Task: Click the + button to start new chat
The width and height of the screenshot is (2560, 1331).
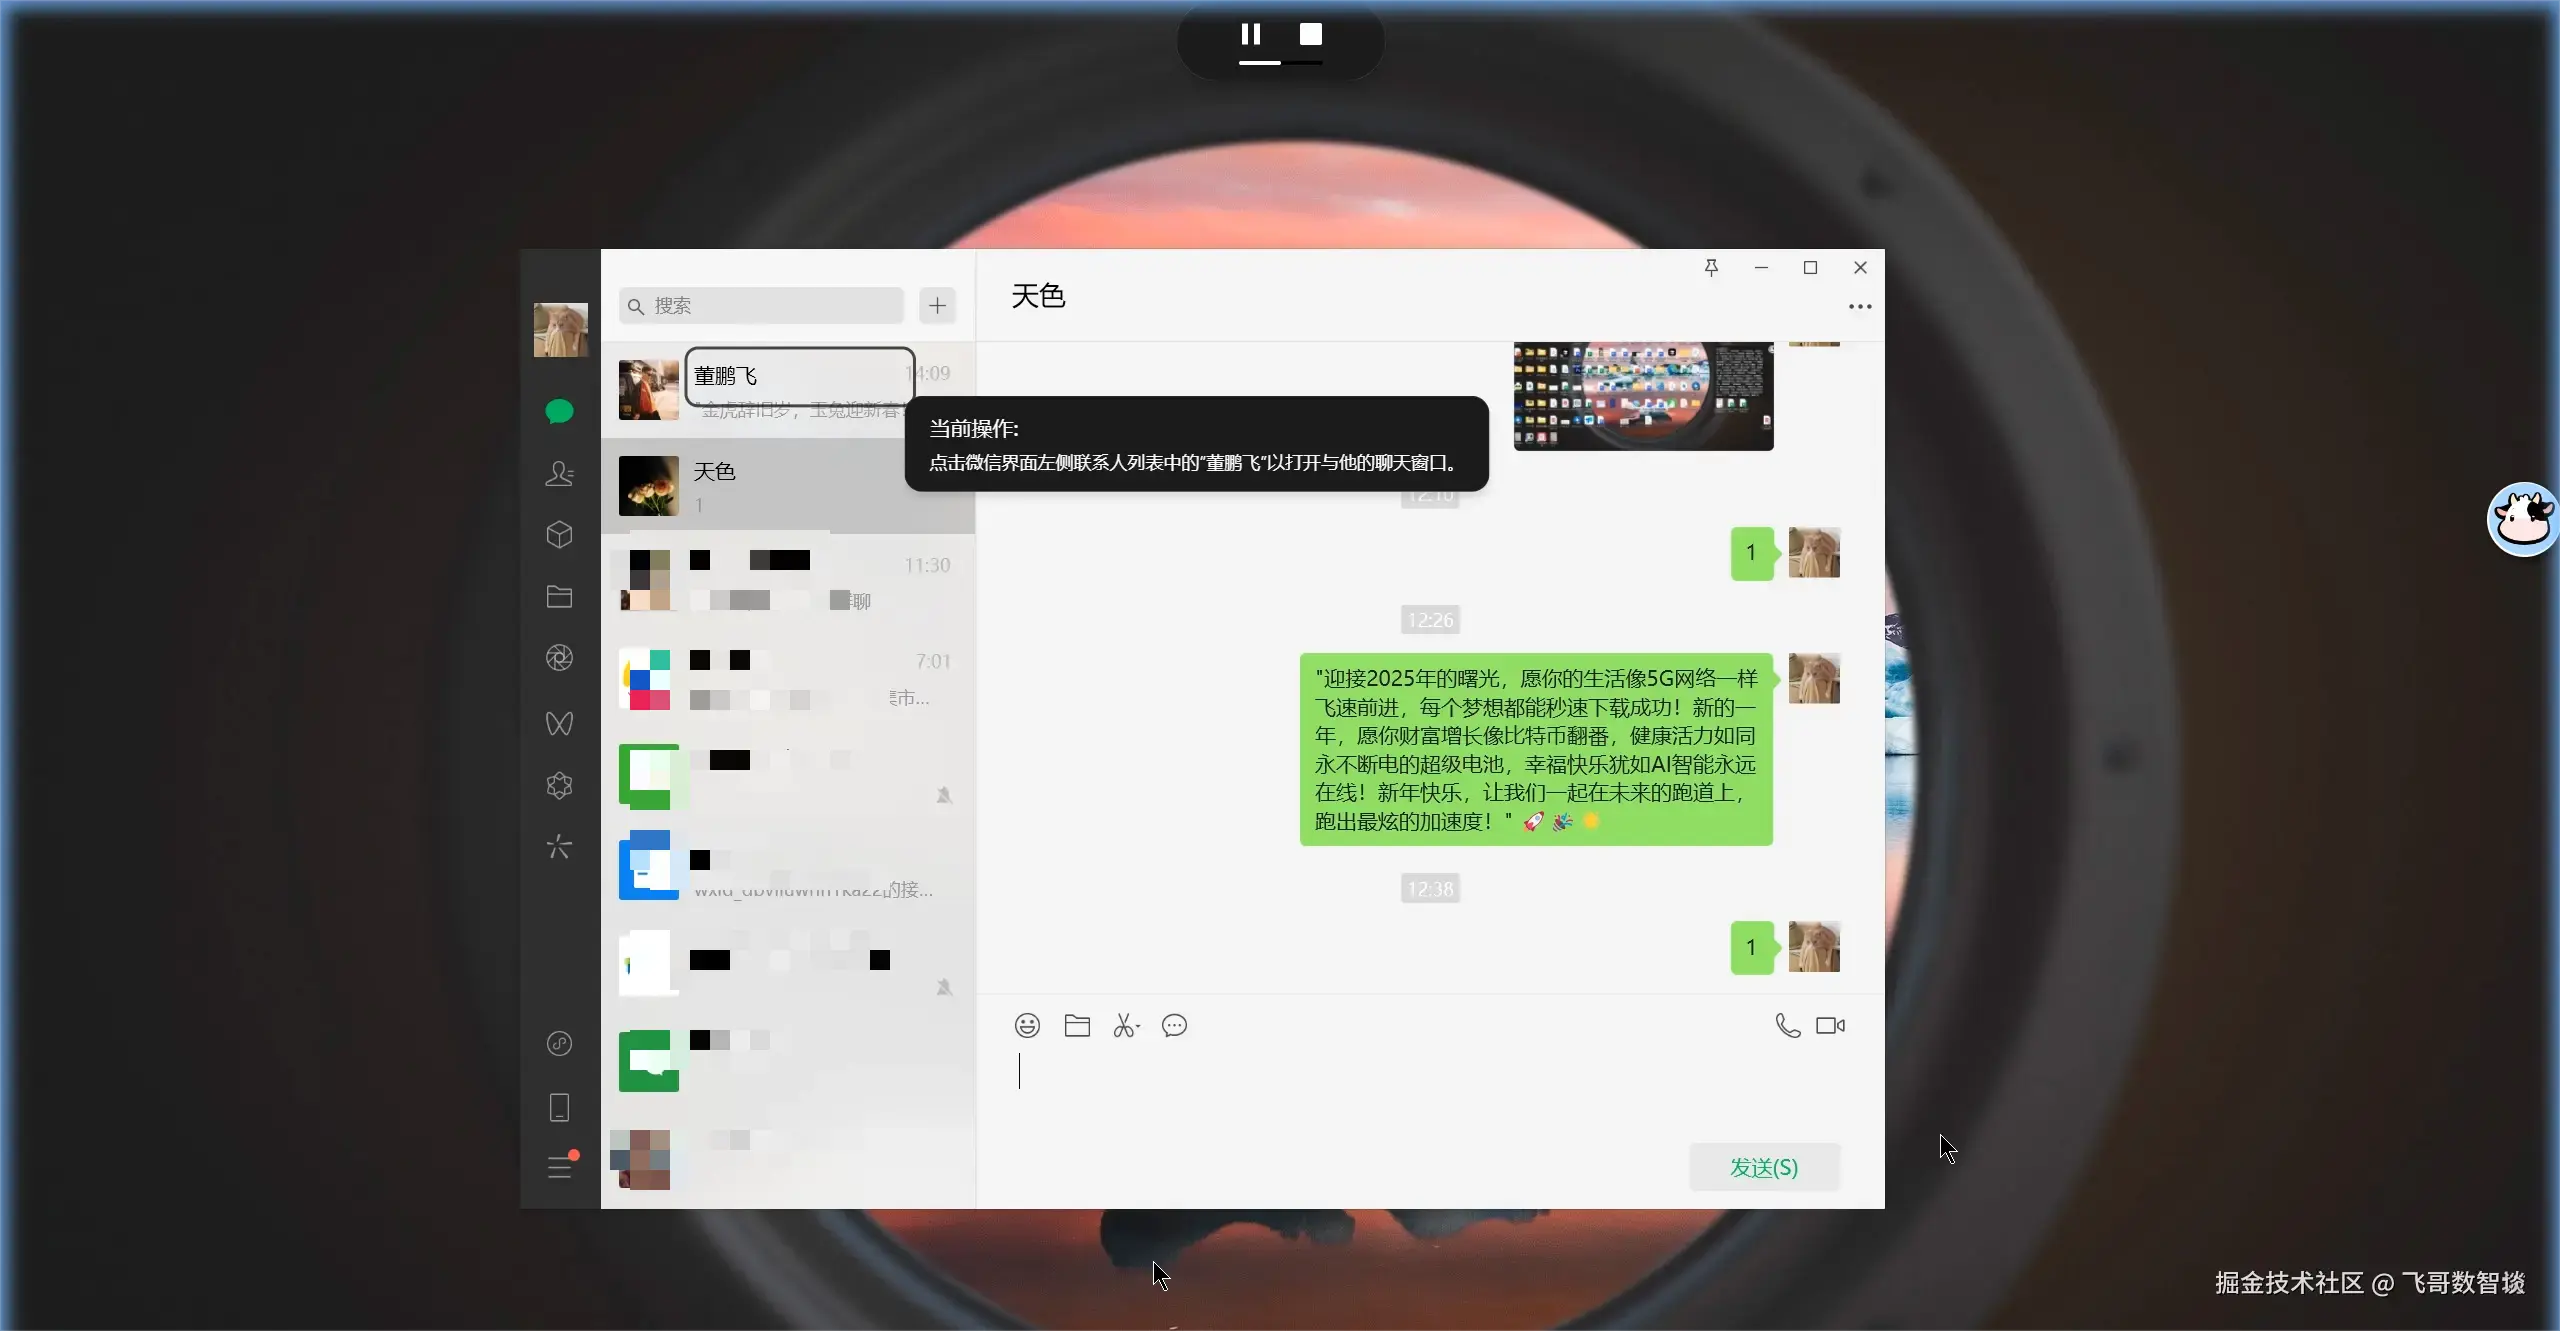Action: coord(936,305)
